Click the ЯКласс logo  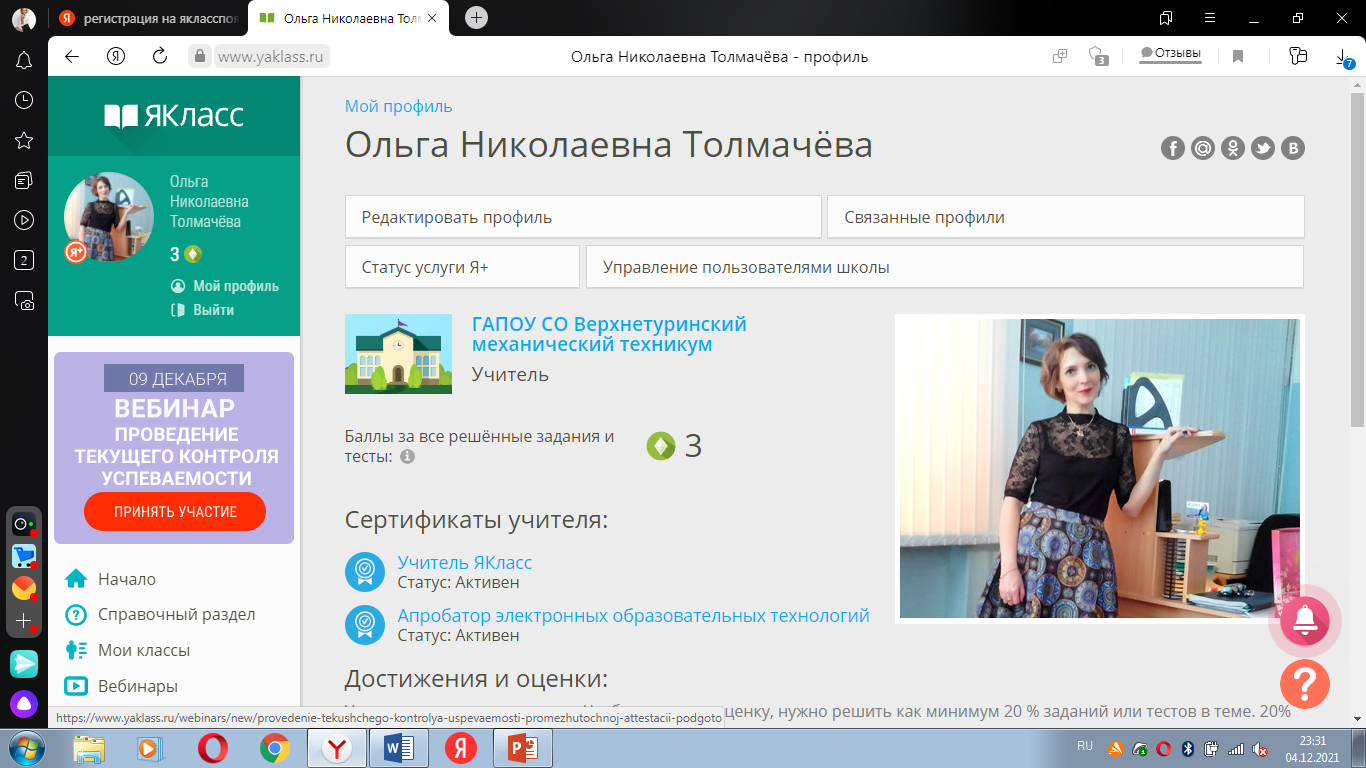(174, 115)
